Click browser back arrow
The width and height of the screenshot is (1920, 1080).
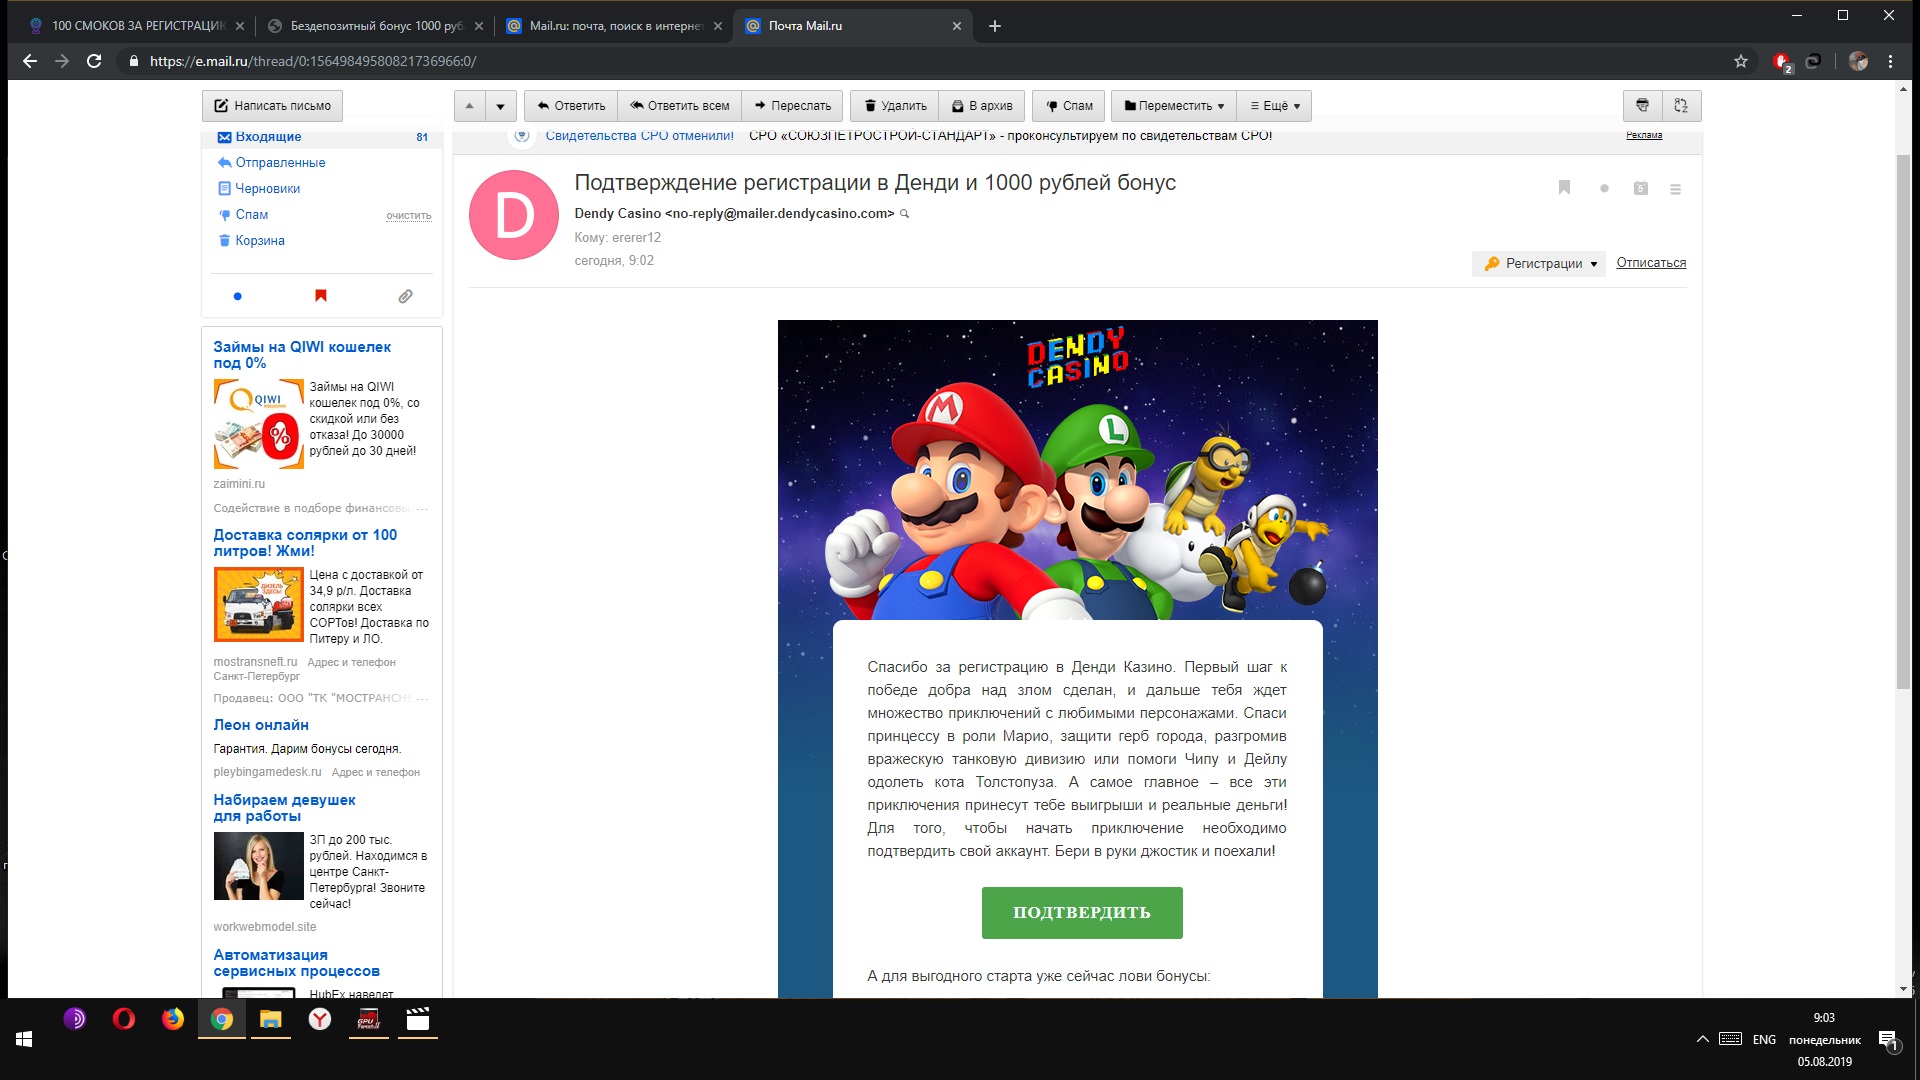pyautogui.click(x=30, y=61)
